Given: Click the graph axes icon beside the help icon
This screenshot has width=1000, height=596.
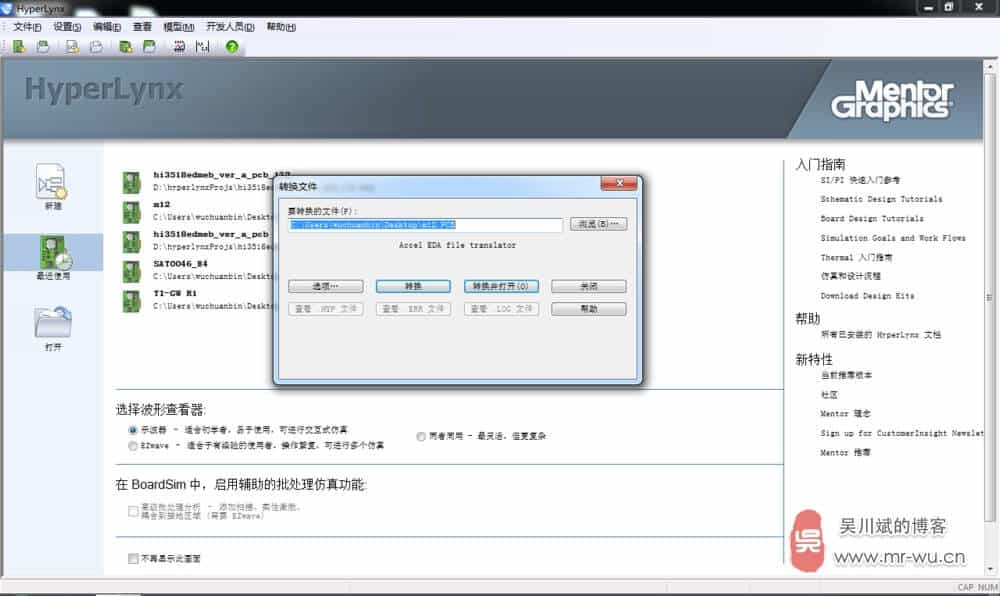Looking at the screenshot, I should pos(202,47).
